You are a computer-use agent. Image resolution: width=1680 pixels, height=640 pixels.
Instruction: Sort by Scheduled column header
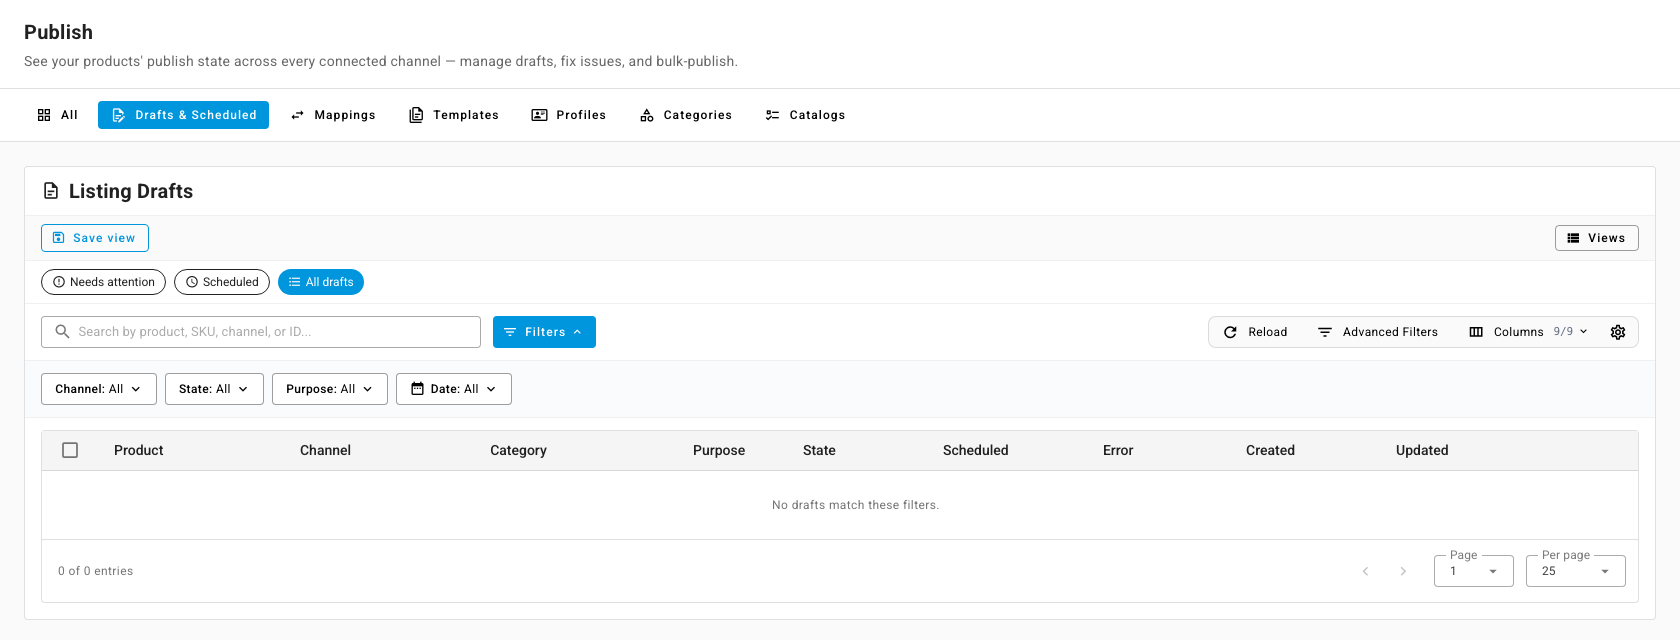(x=975, y=450)
